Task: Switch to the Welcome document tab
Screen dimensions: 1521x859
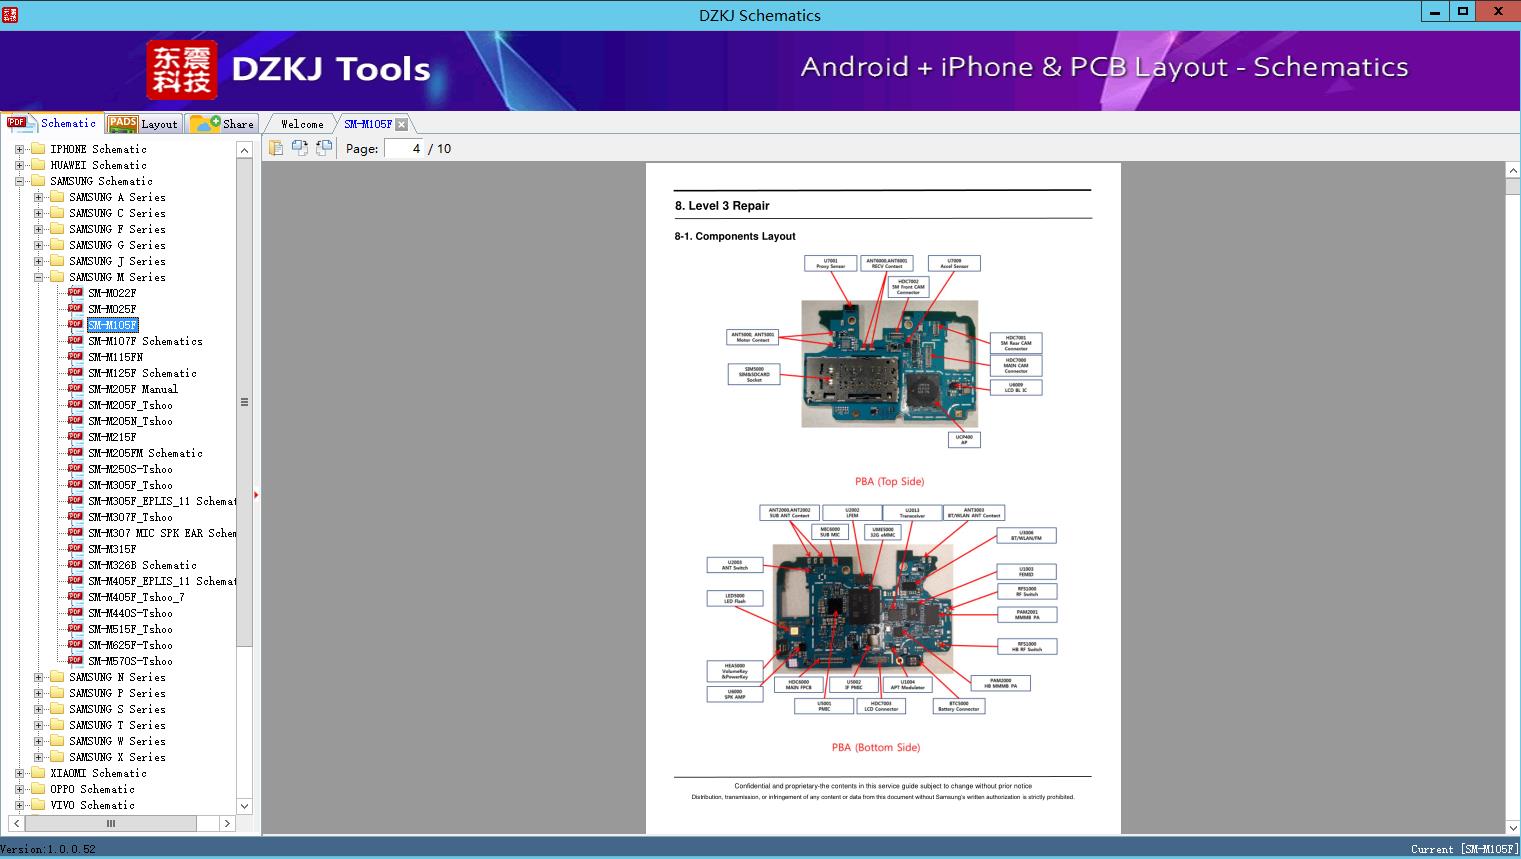Action: pyautogui.click(x=301, y=124)
